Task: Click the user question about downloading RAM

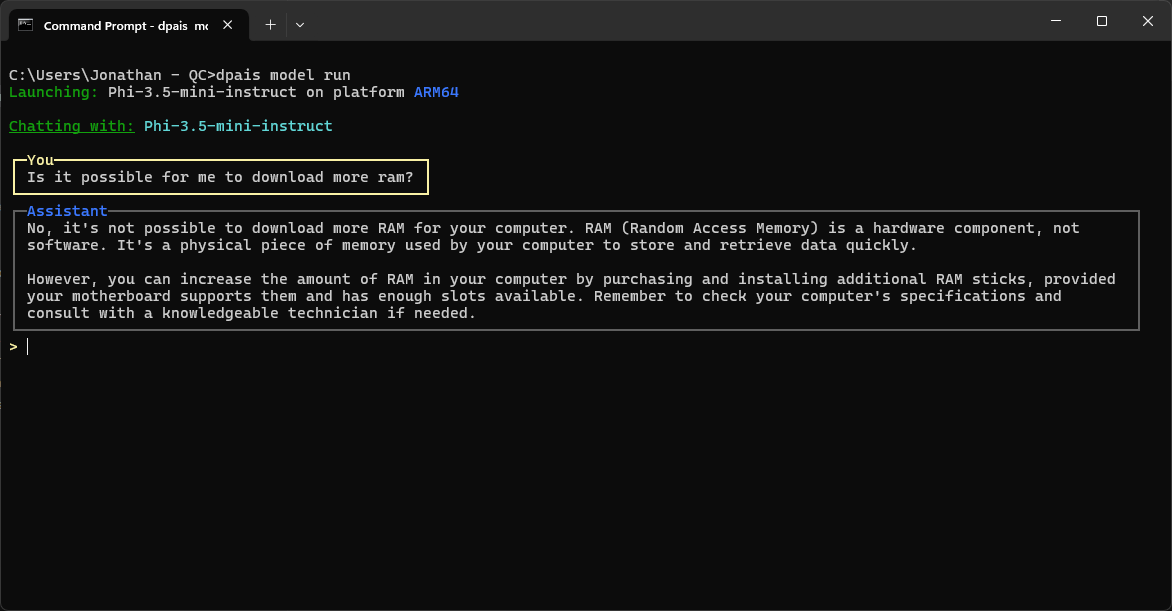Action: (220, 177)
